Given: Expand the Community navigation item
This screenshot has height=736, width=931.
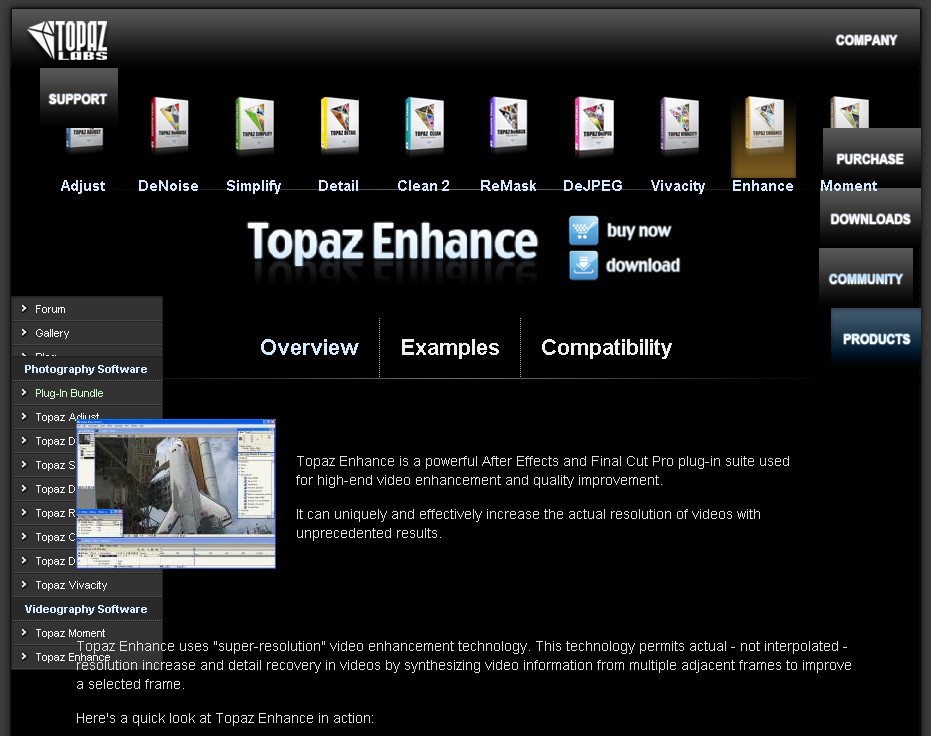Looking at the screenshot, I should pos(865,279).
